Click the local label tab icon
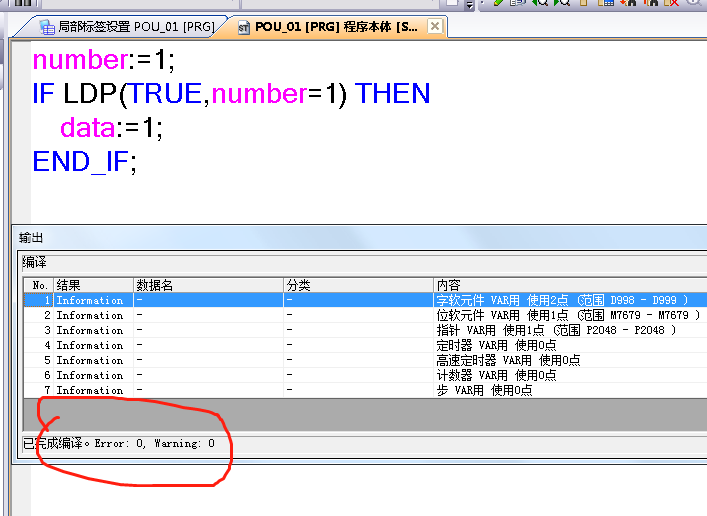The height and width of the screenshot is (516, 707). pyautogui.click(x=47, y=27)
